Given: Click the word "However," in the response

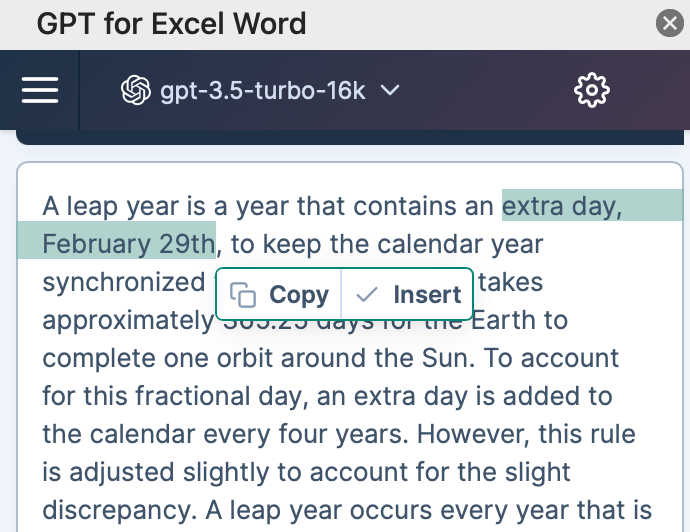Looking at the screenshot, I should pyautogui.click(x=473, y=434).
